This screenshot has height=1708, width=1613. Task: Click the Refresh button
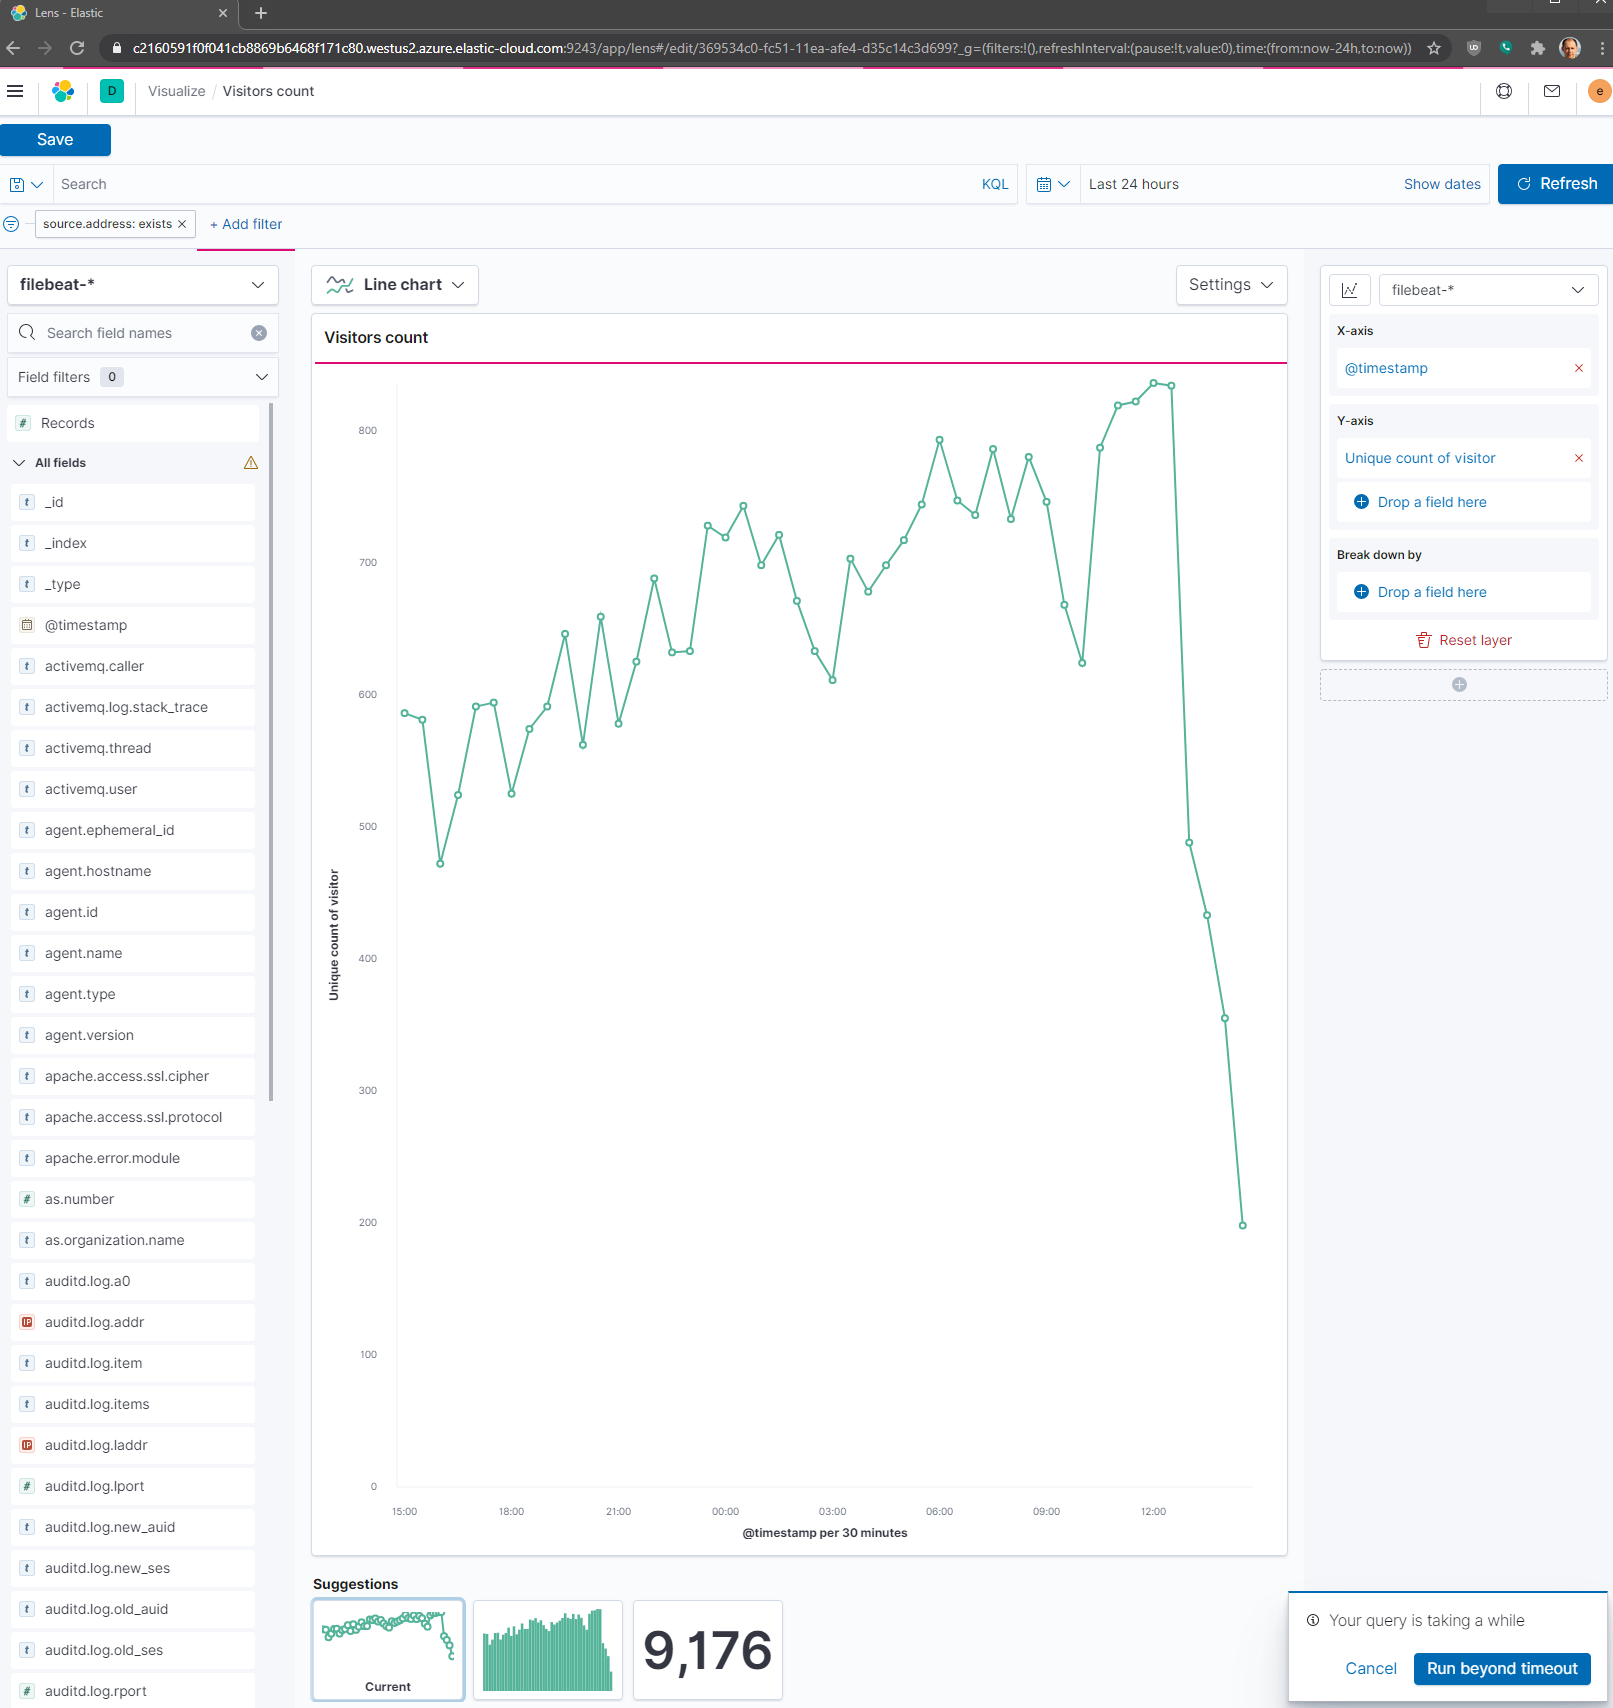(1556, 184)
